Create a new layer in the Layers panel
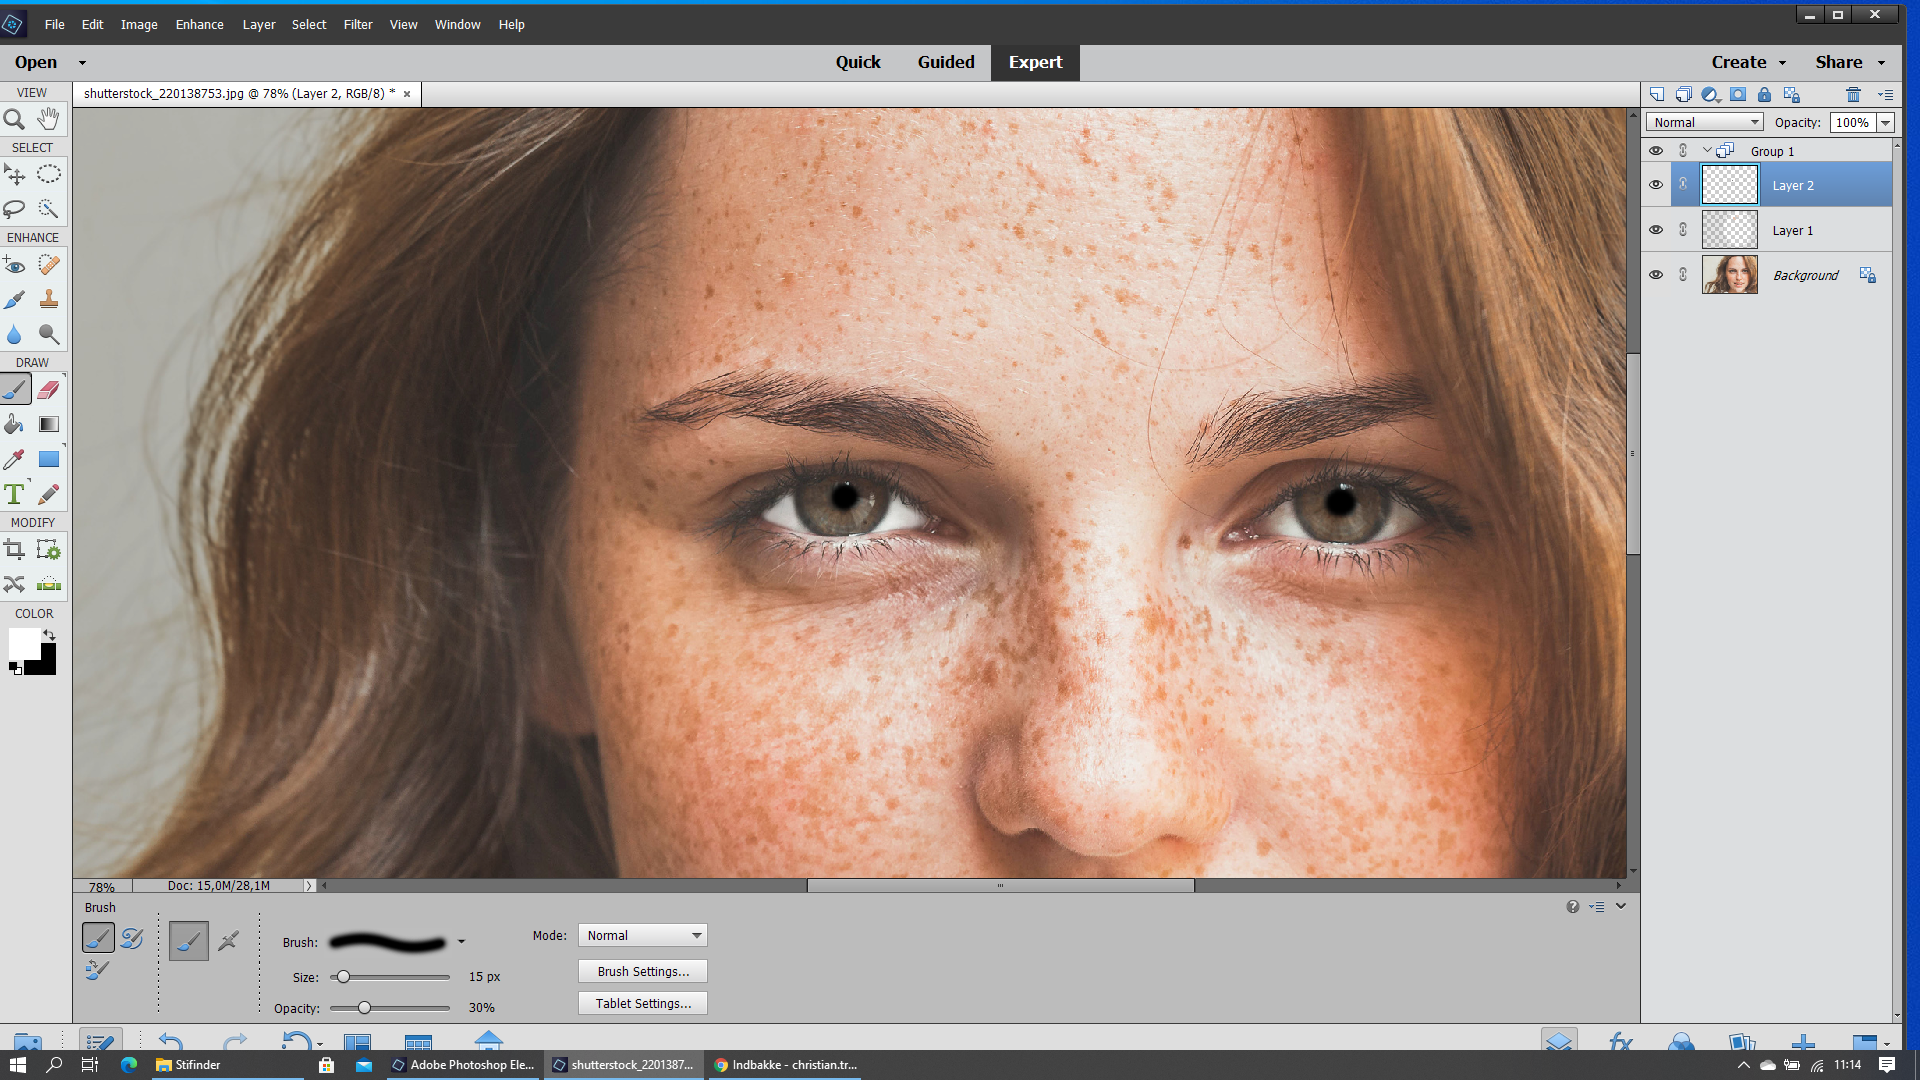This screenshot has height=1080, width=1920. (x=1658, y=94)
